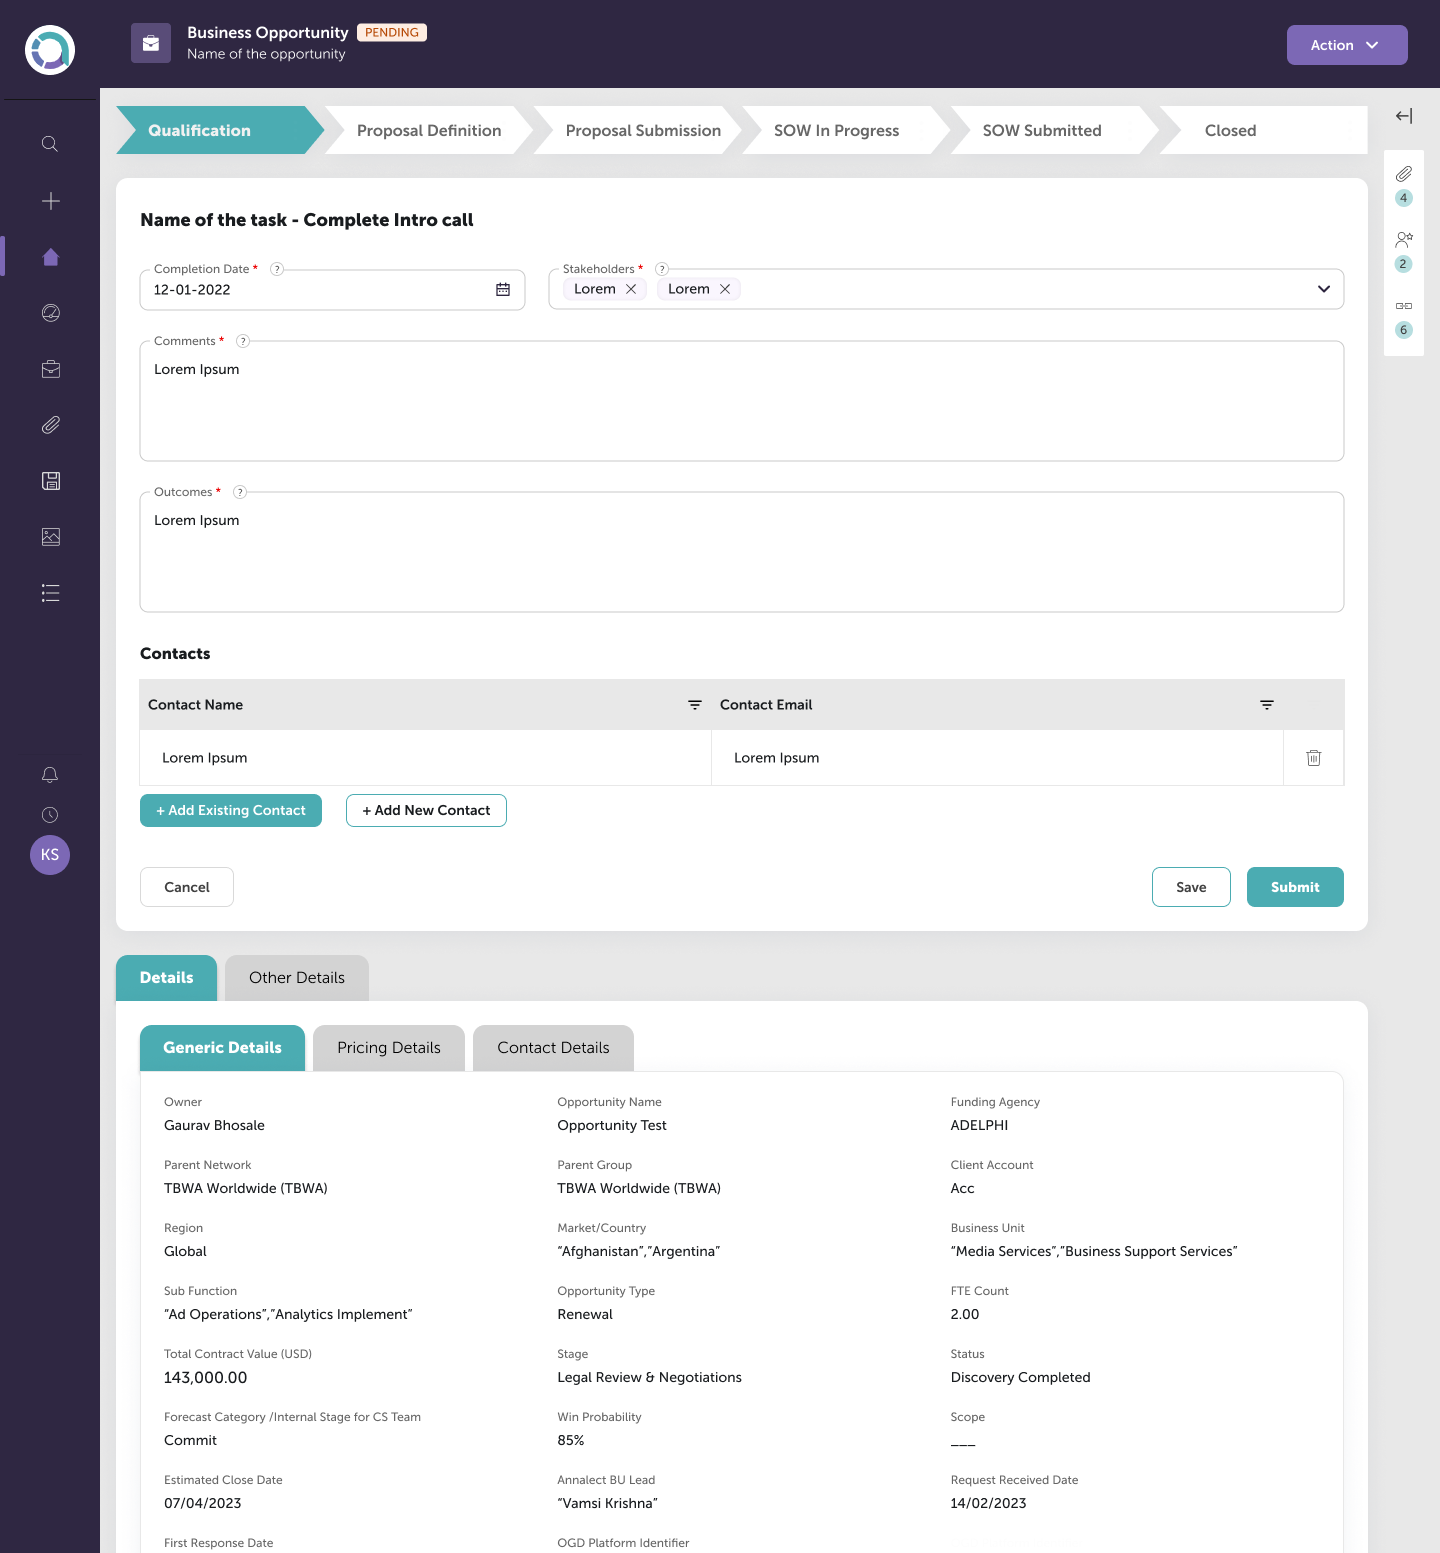The height and width of the screenshot is (1553, 1440).
Task: Filter the Contact Email column
Action: coord(1267,705)
